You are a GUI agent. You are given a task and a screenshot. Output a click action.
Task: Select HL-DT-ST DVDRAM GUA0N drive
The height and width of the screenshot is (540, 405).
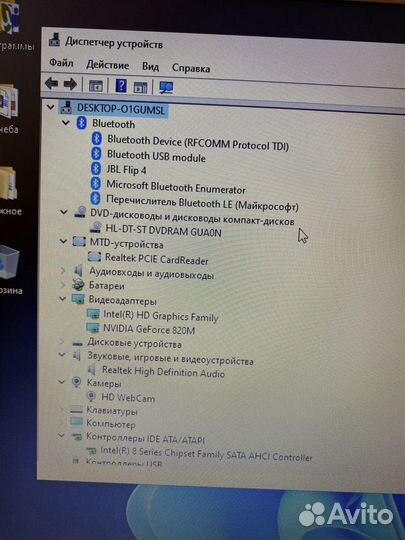163,230
